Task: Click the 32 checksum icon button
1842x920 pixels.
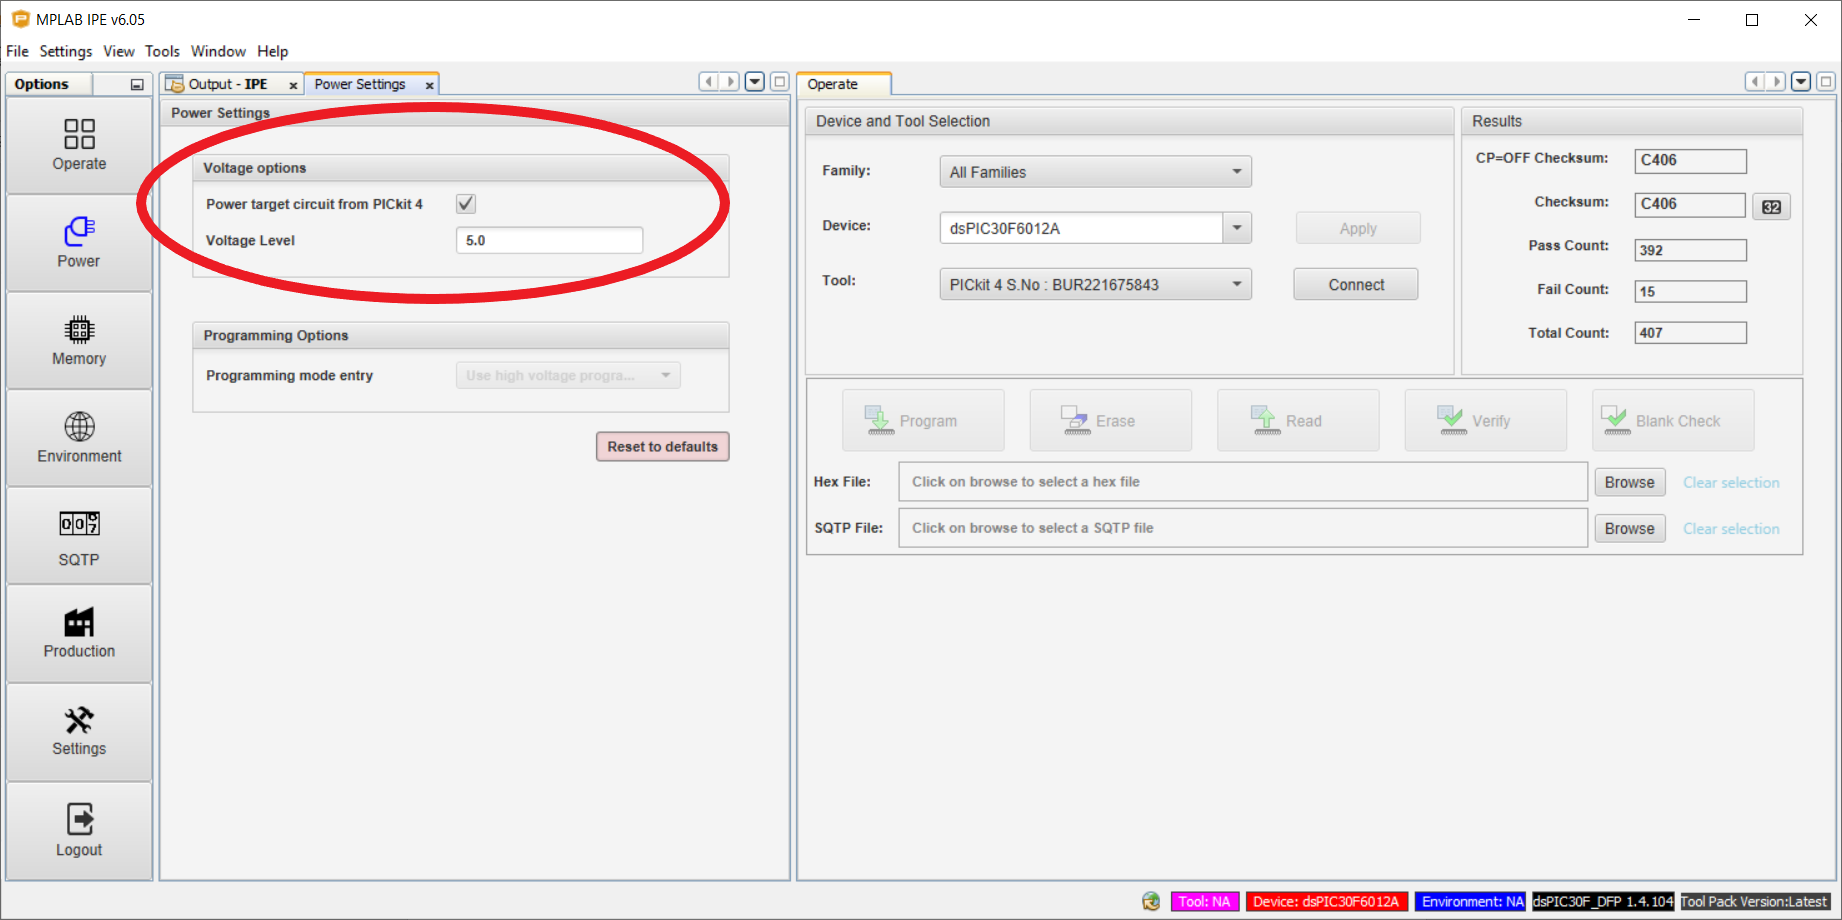Action: (1771, 207)
